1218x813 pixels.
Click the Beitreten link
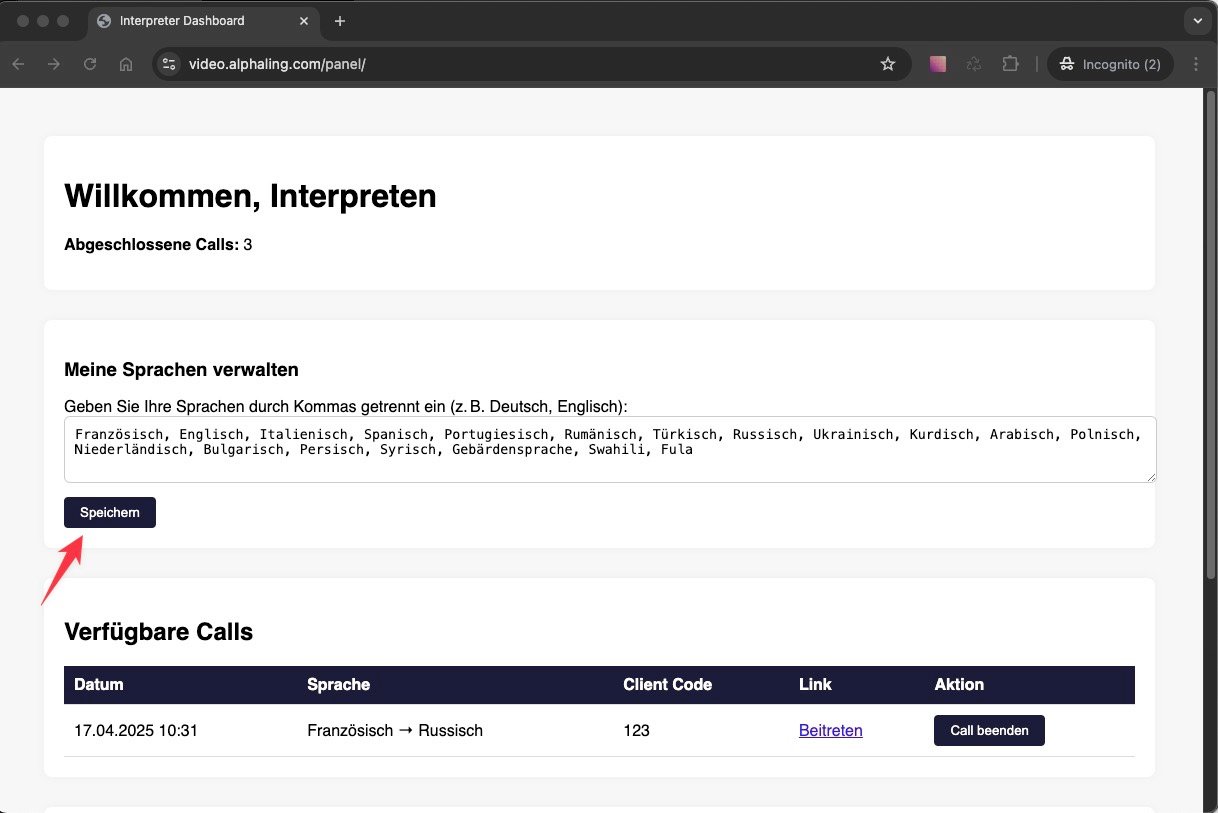(830, 731)
